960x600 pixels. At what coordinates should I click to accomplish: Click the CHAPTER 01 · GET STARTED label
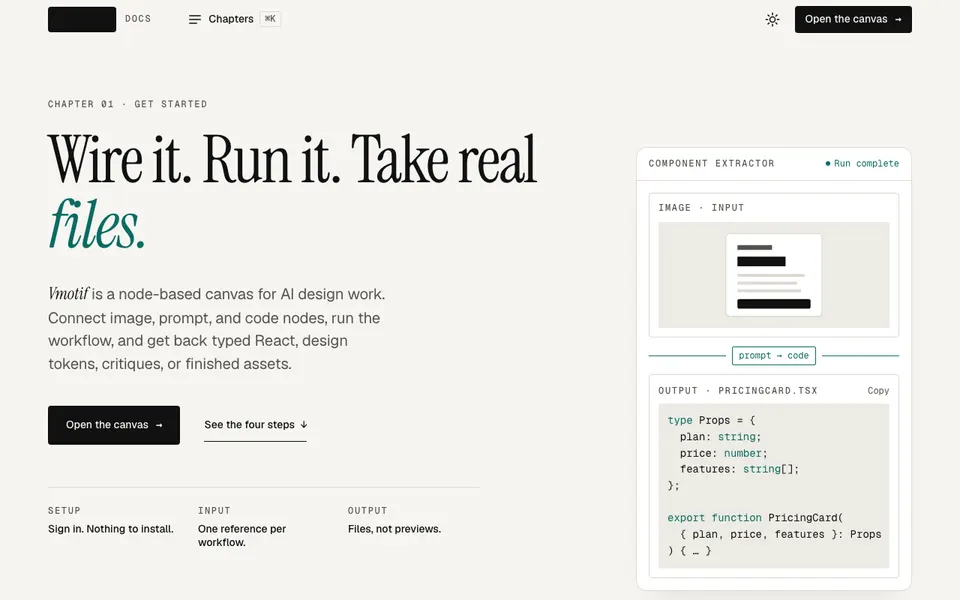click(127, 104)
